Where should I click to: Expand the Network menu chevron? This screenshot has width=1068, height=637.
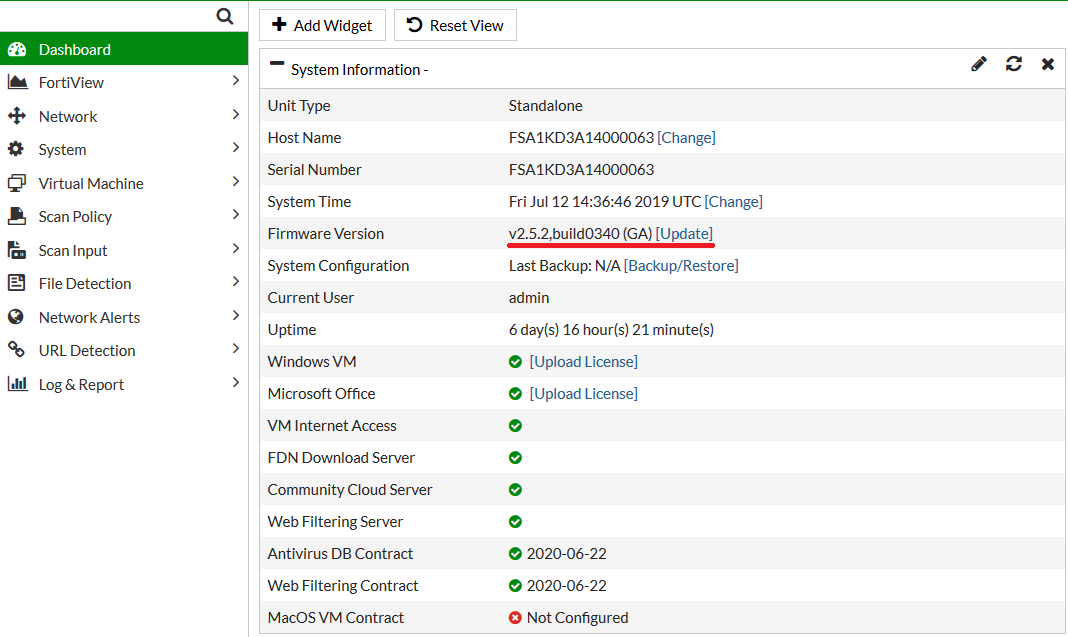(235, 115)
